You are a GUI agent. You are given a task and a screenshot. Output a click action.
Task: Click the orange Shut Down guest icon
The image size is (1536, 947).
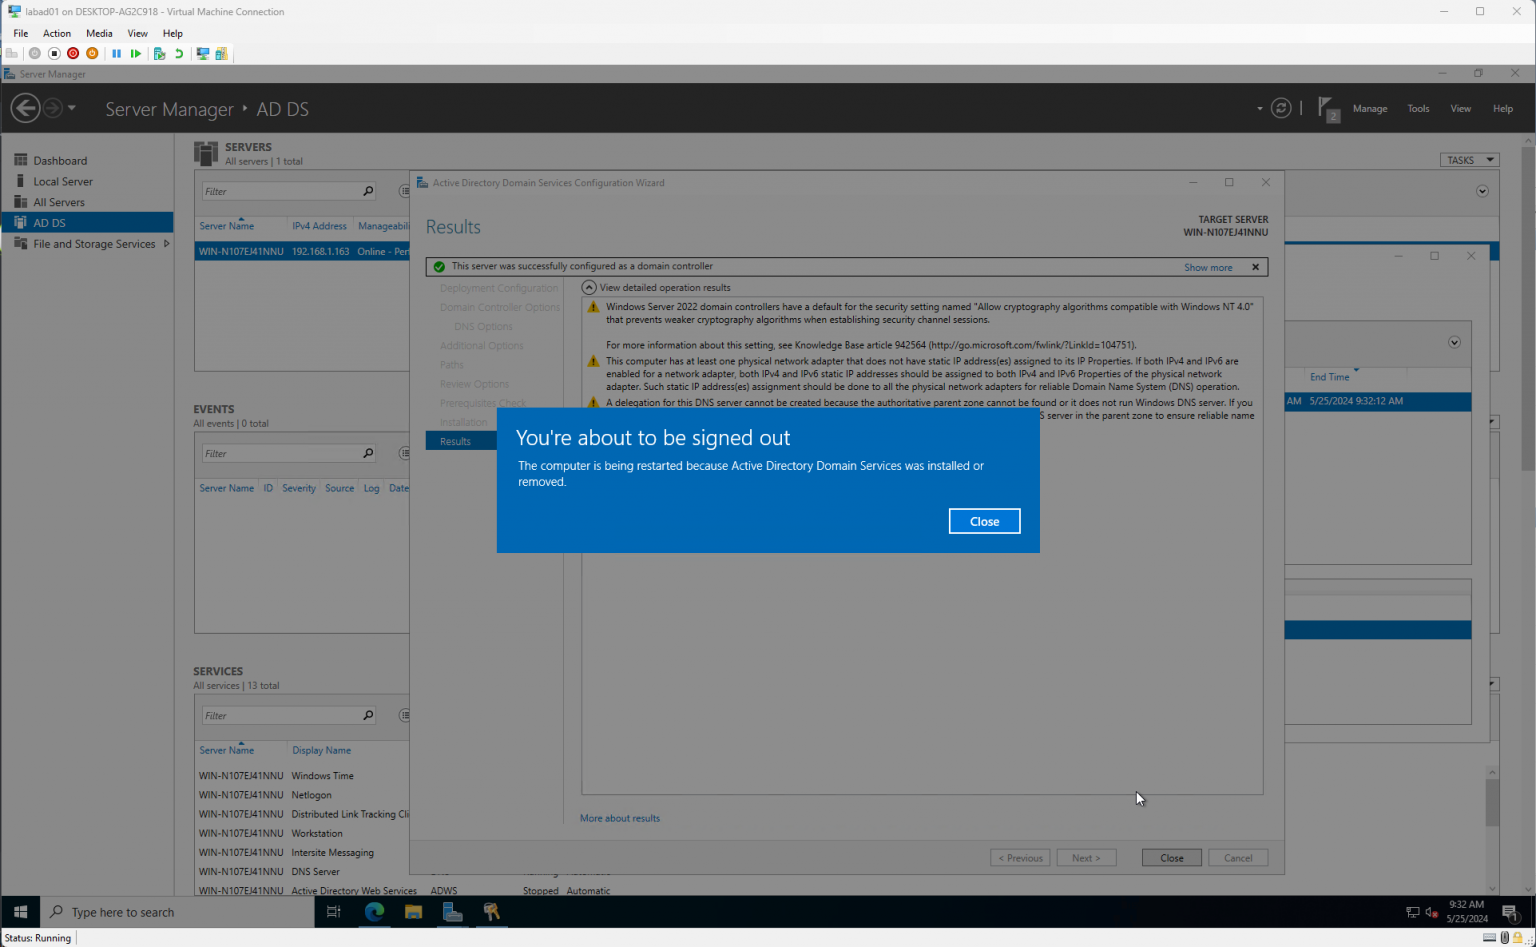[x=92, y=53]
